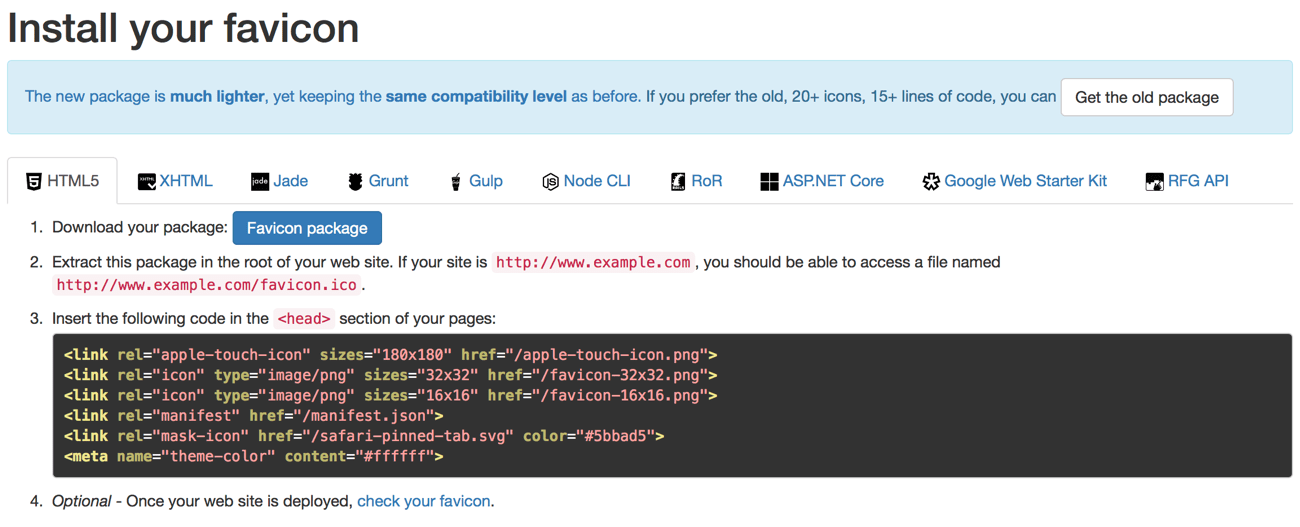Click the #5bbad5 color value in code

coord(618,436)
